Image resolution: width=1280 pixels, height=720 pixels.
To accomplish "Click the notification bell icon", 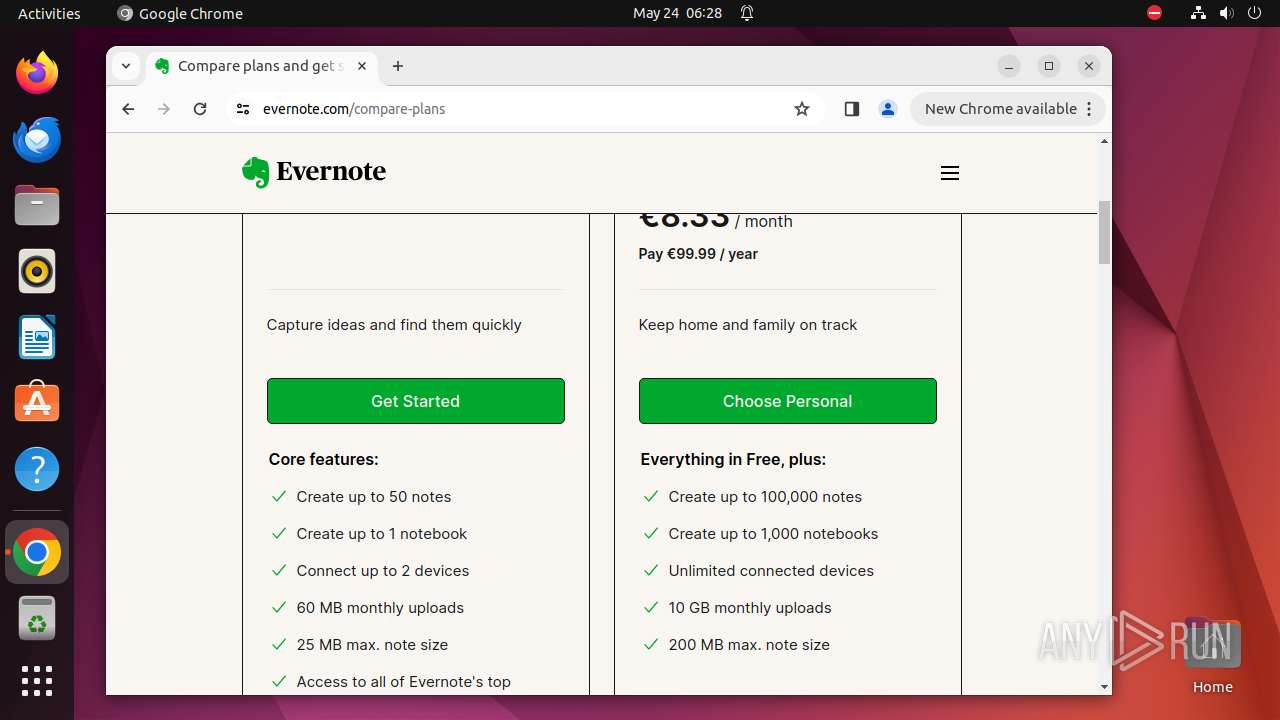I will [x=746, y=13].
